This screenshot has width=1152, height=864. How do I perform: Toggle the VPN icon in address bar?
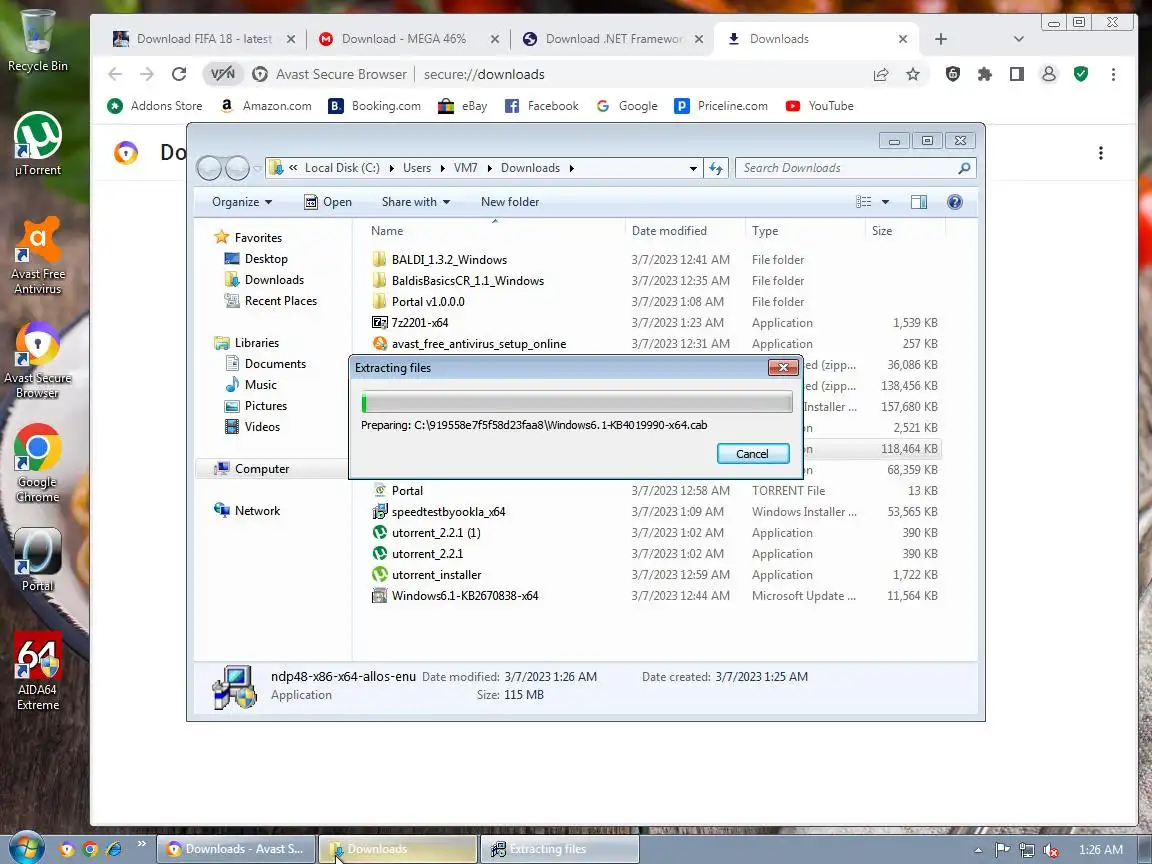click(x=223, y=74)
